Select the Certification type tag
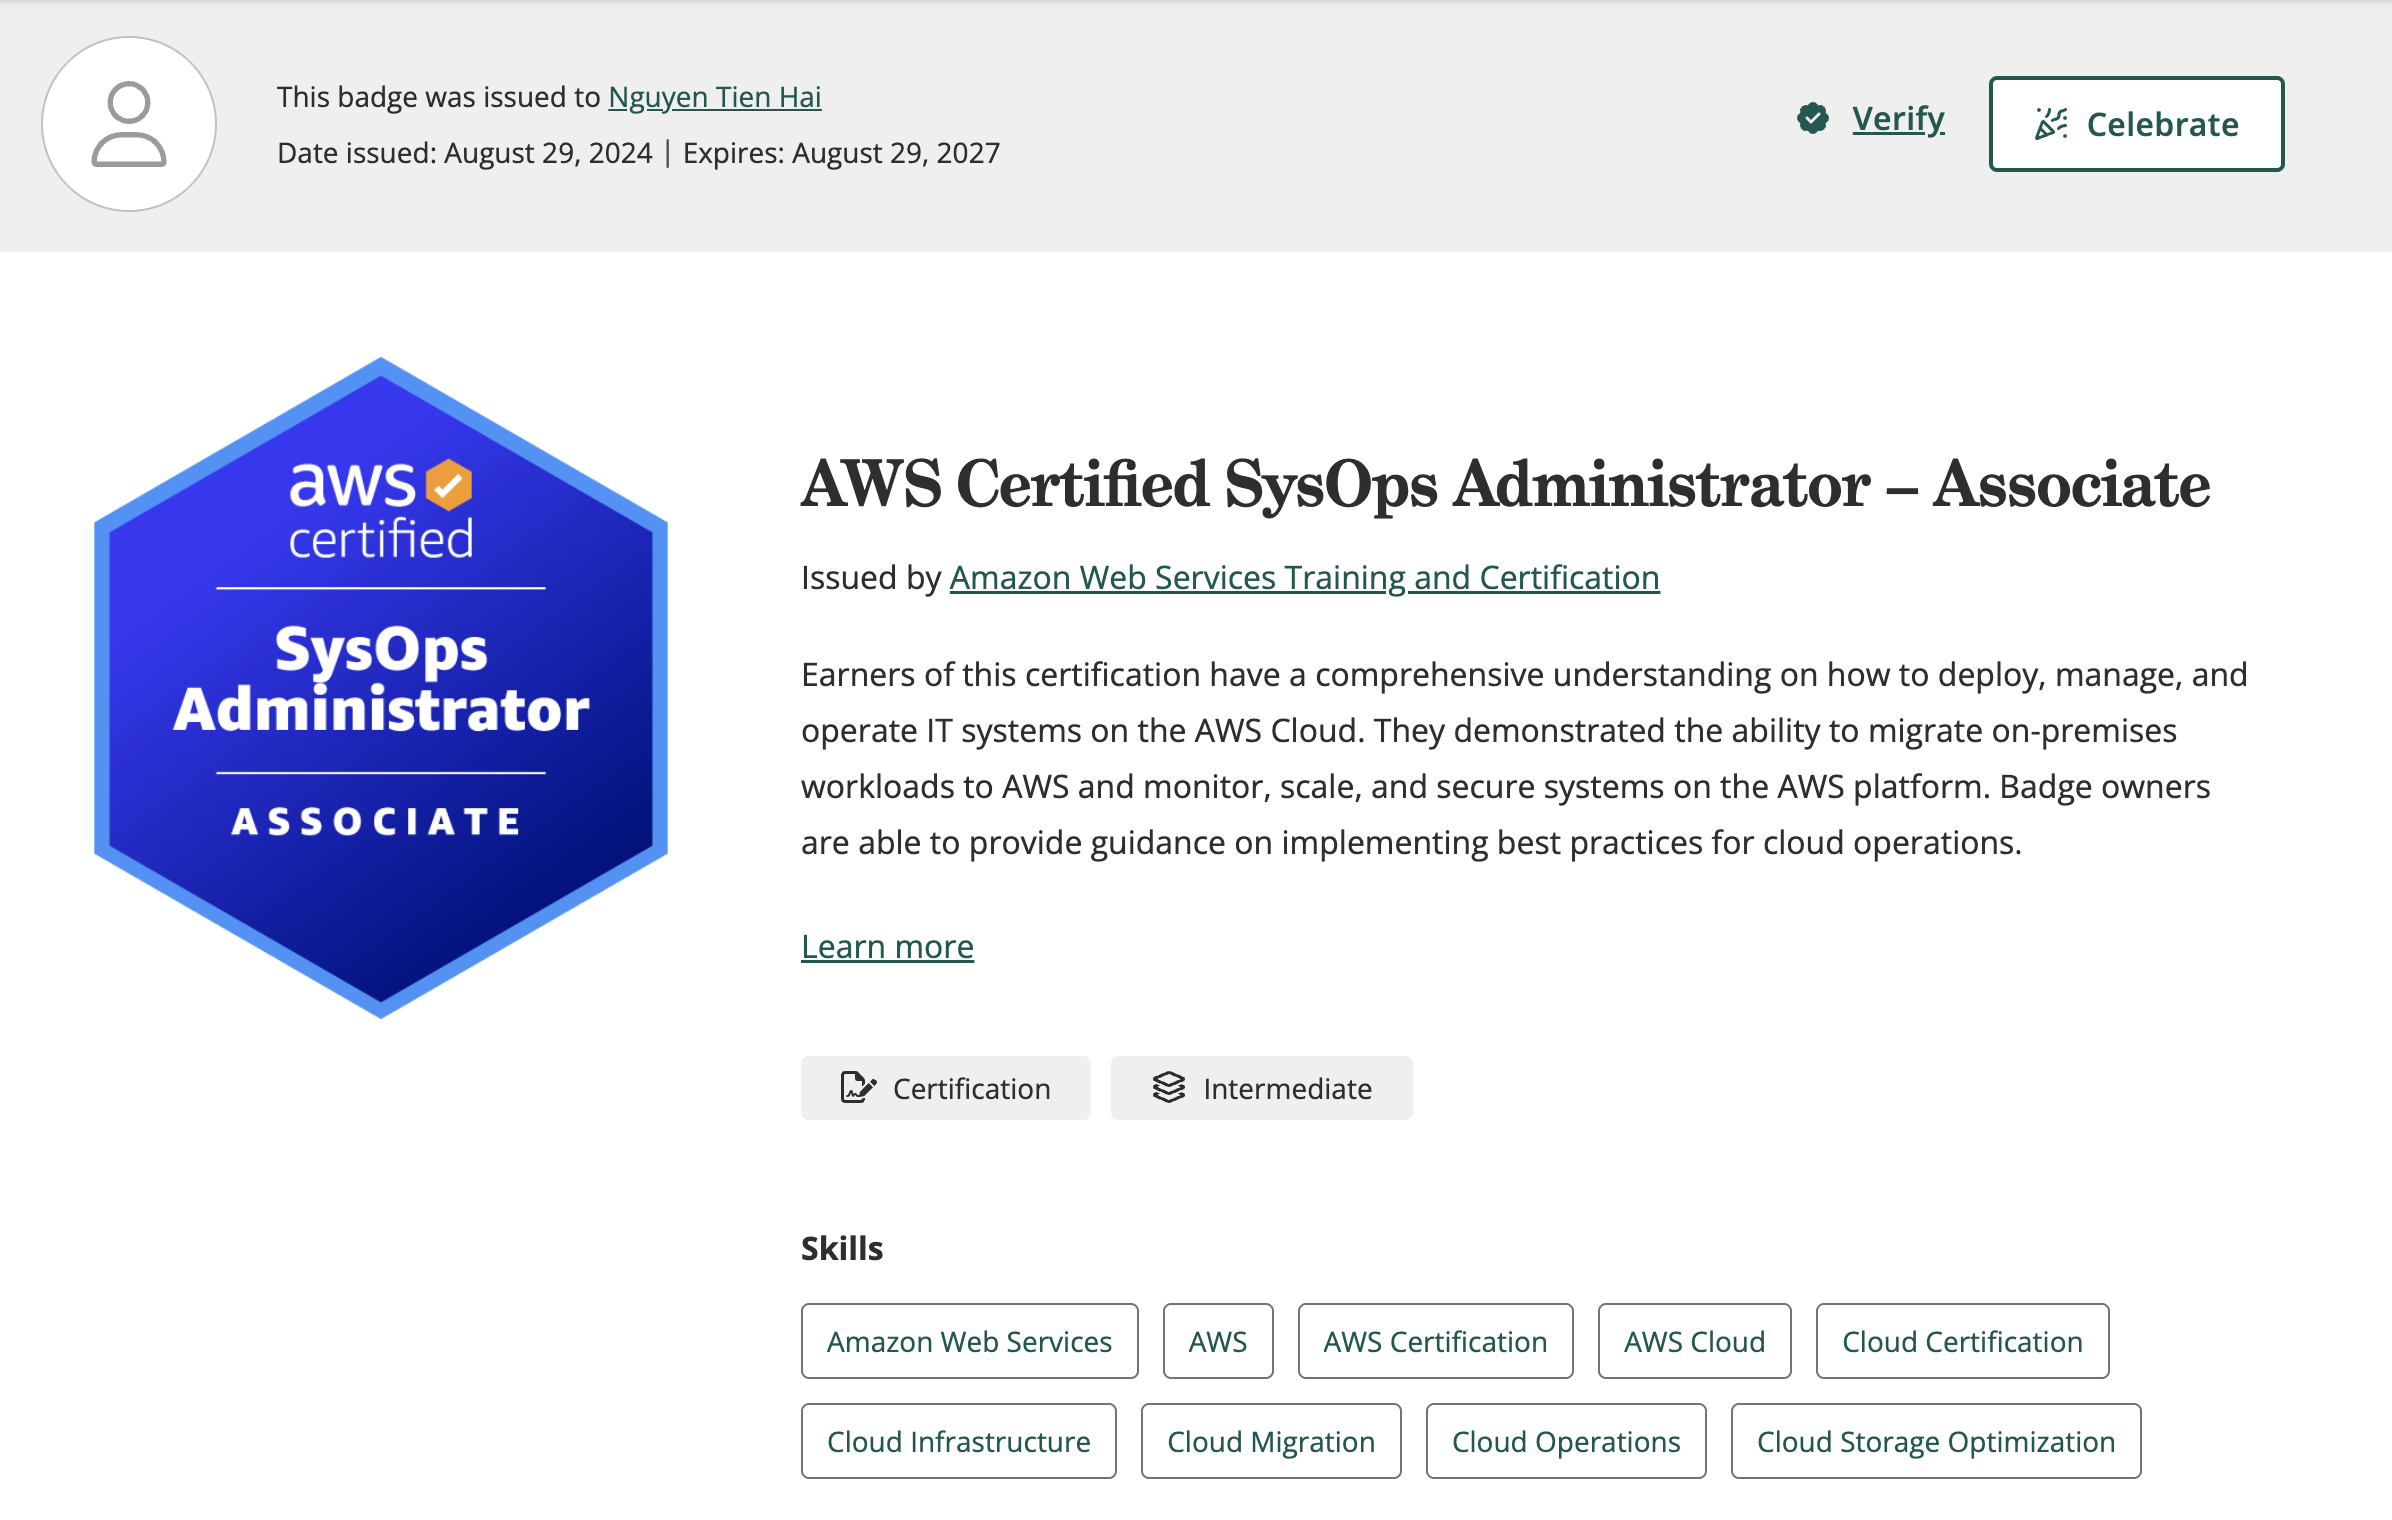 [945, 1088]
